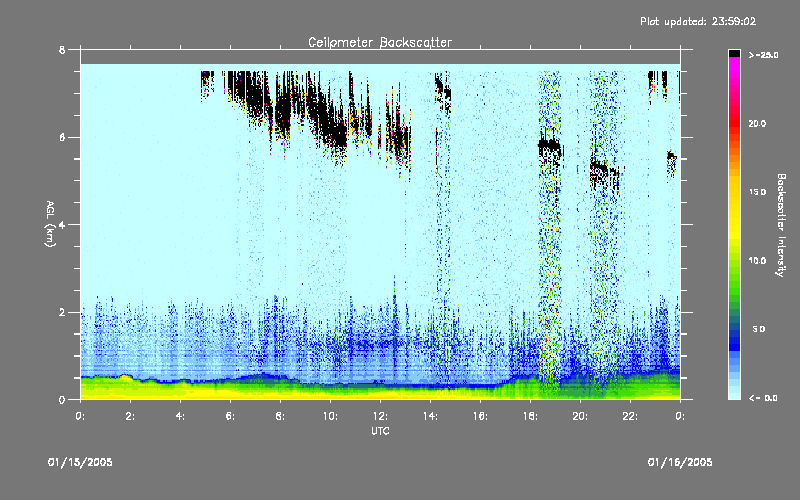Click the yellow surface backscatter layer near 12:00
The height and width of the screenshot is (500, 800).
coord(380,395)
